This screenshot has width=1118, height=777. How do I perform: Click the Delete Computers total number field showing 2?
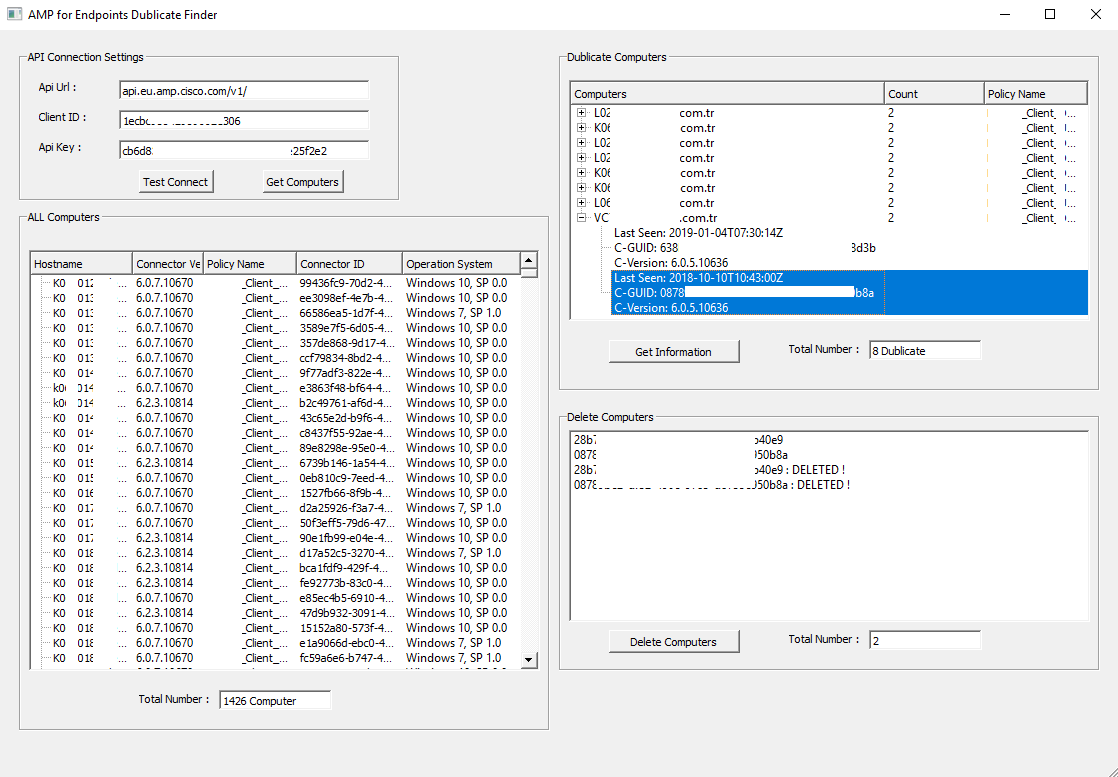925,640
